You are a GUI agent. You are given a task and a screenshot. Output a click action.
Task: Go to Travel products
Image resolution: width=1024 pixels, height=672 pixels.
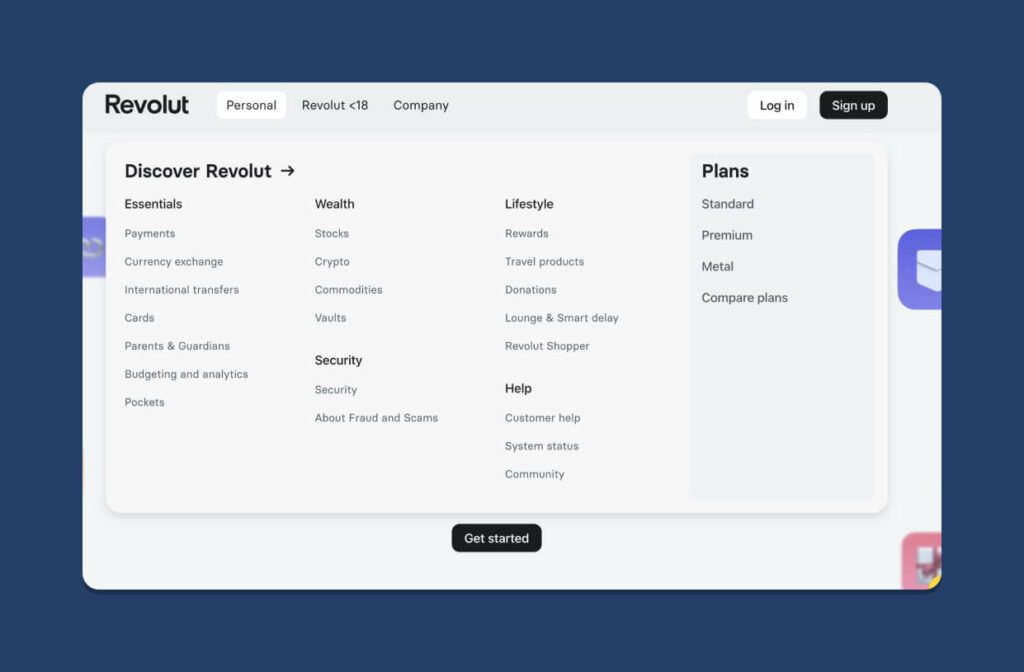(x=544, y=262)
